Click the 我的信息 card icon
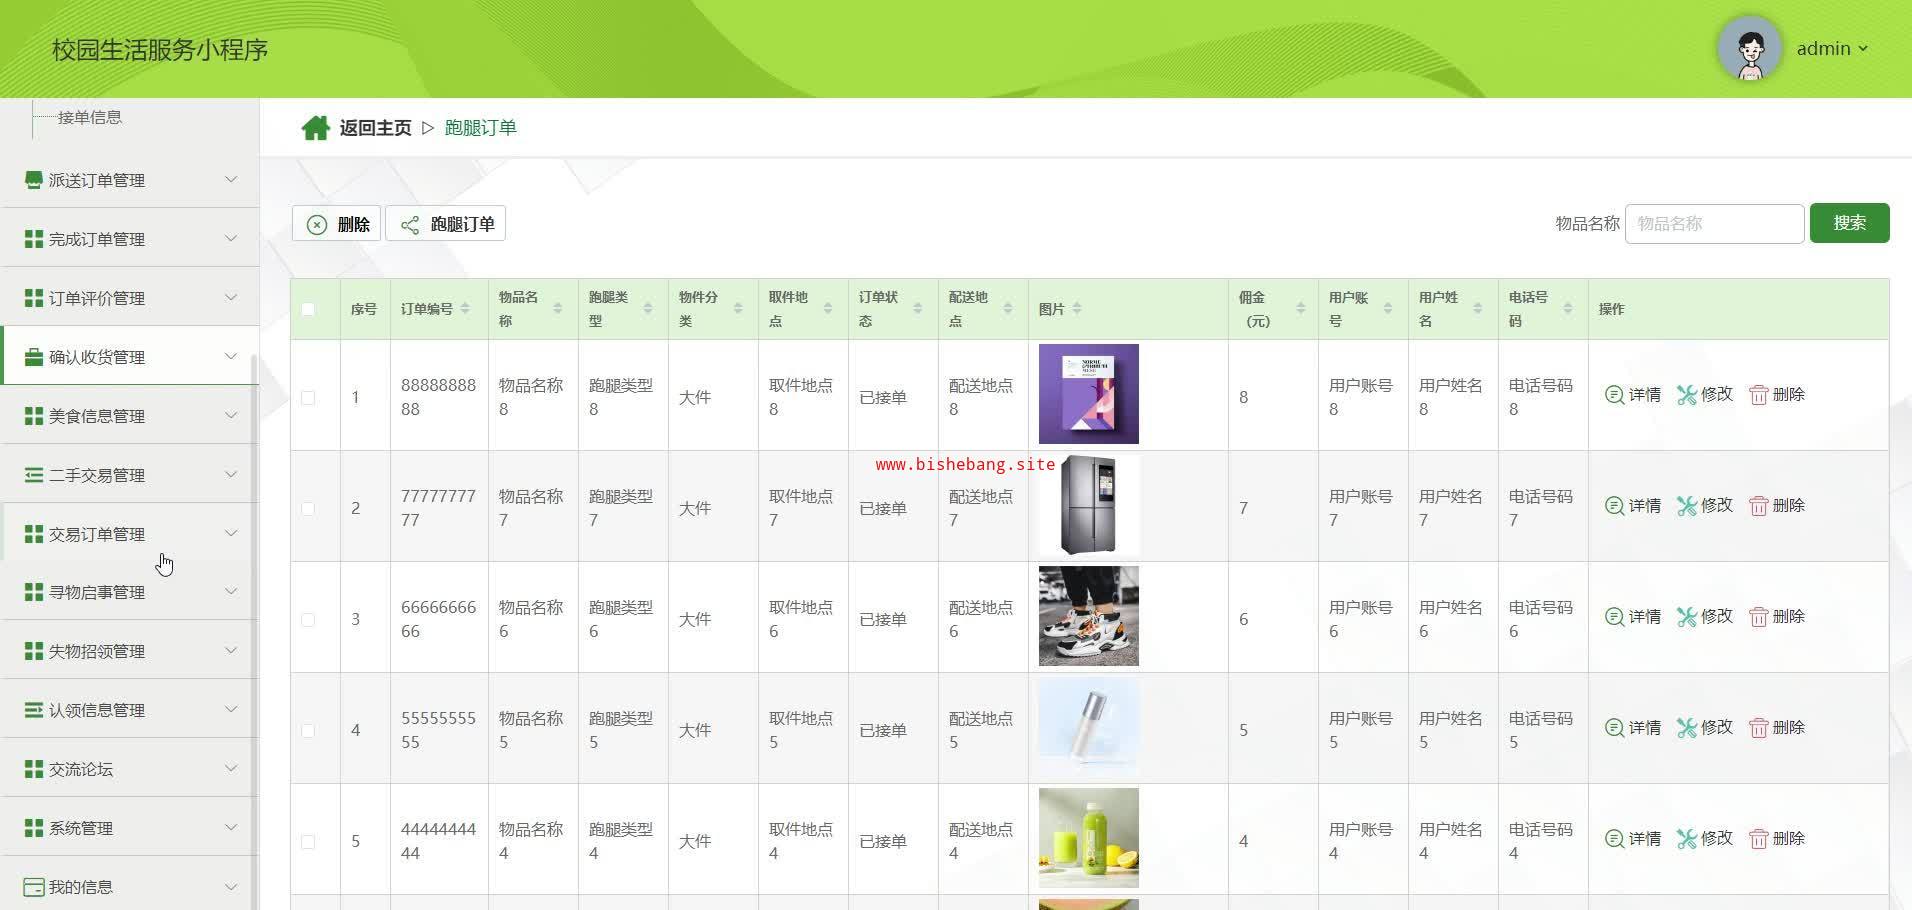This screenshot has height=910, width=1912. (x=34, y=887)
